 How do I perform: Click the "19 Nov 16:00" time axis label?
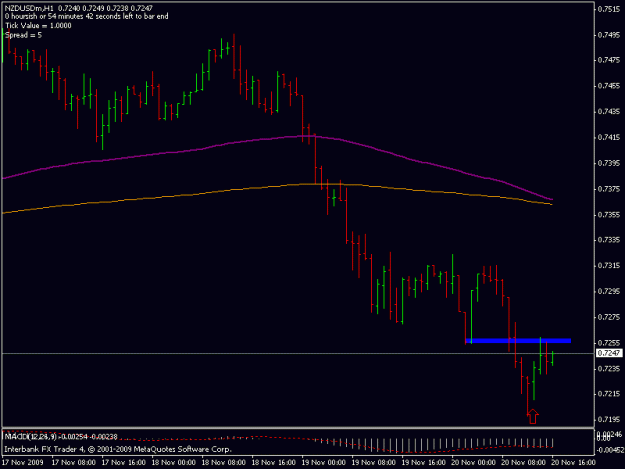423,463
